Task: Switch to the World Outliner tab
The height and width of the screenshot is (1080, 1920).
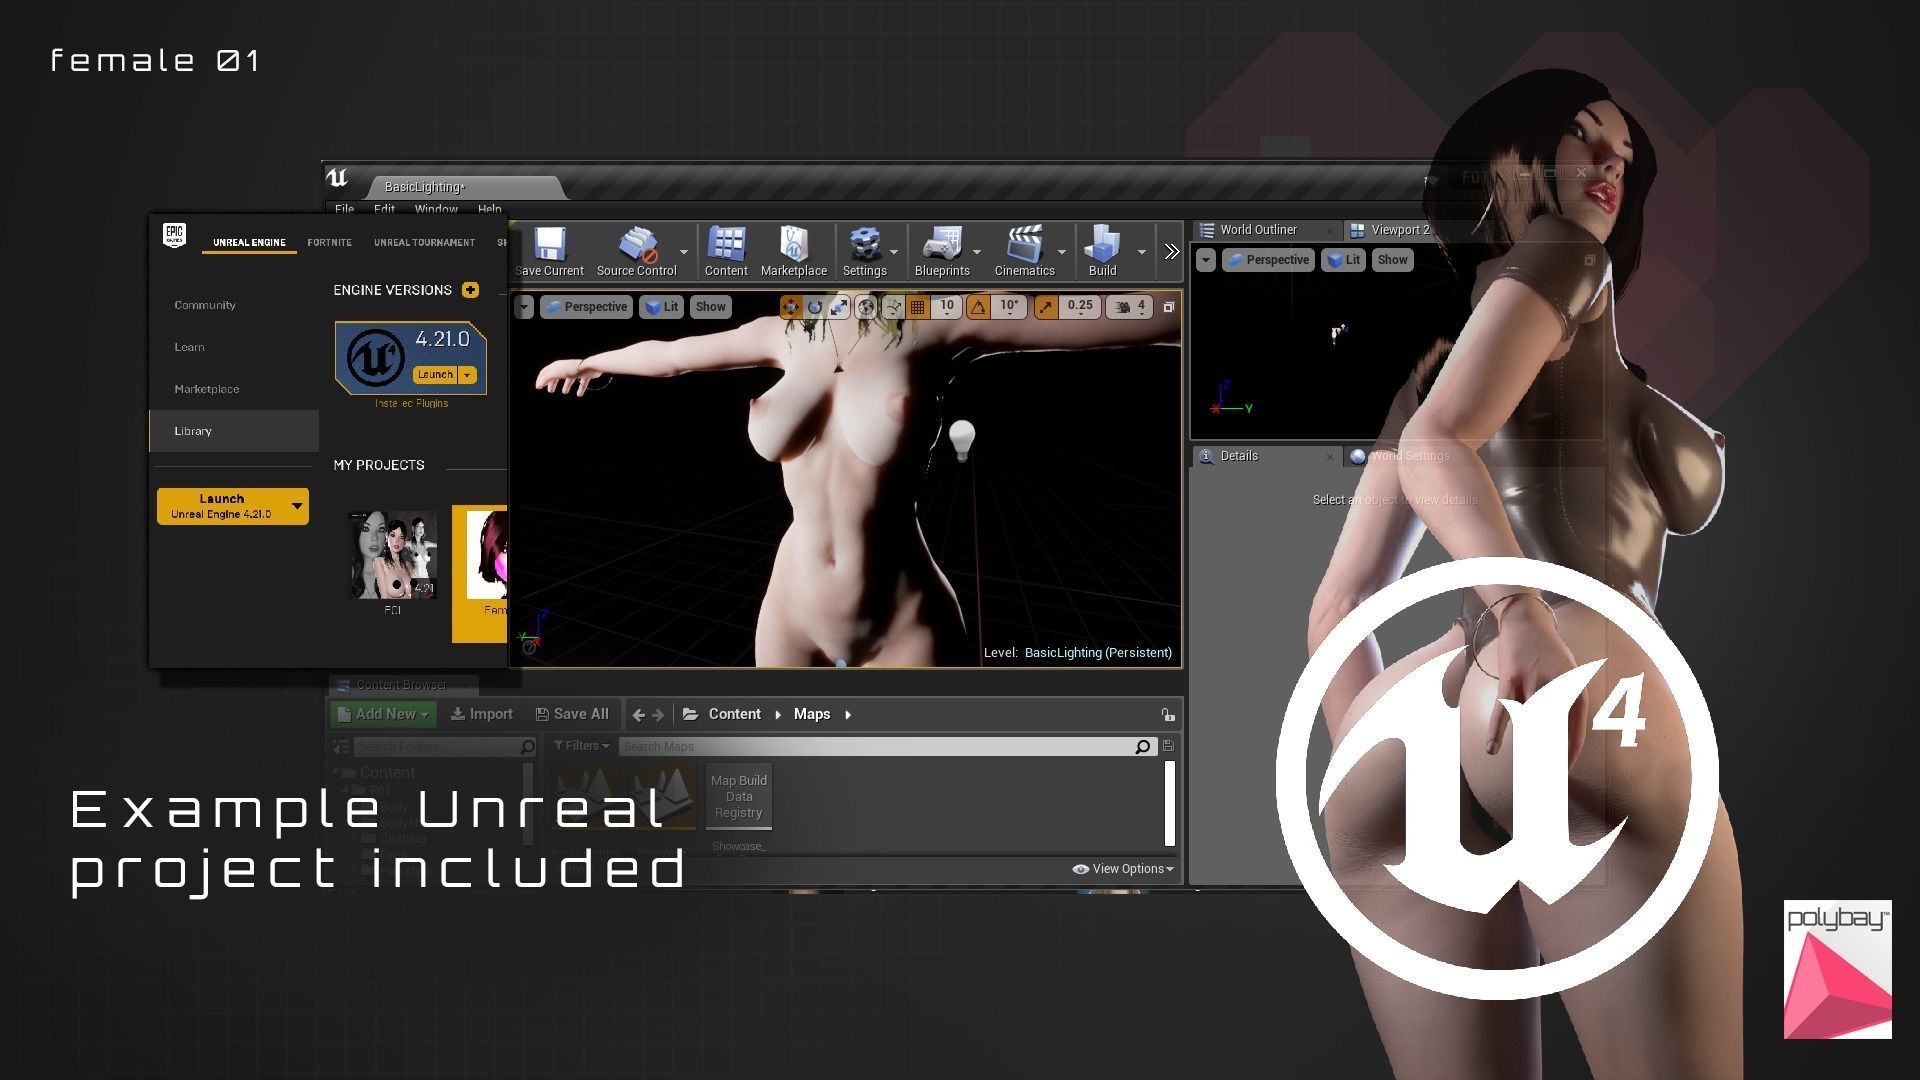Action: tap(1257, 230)
